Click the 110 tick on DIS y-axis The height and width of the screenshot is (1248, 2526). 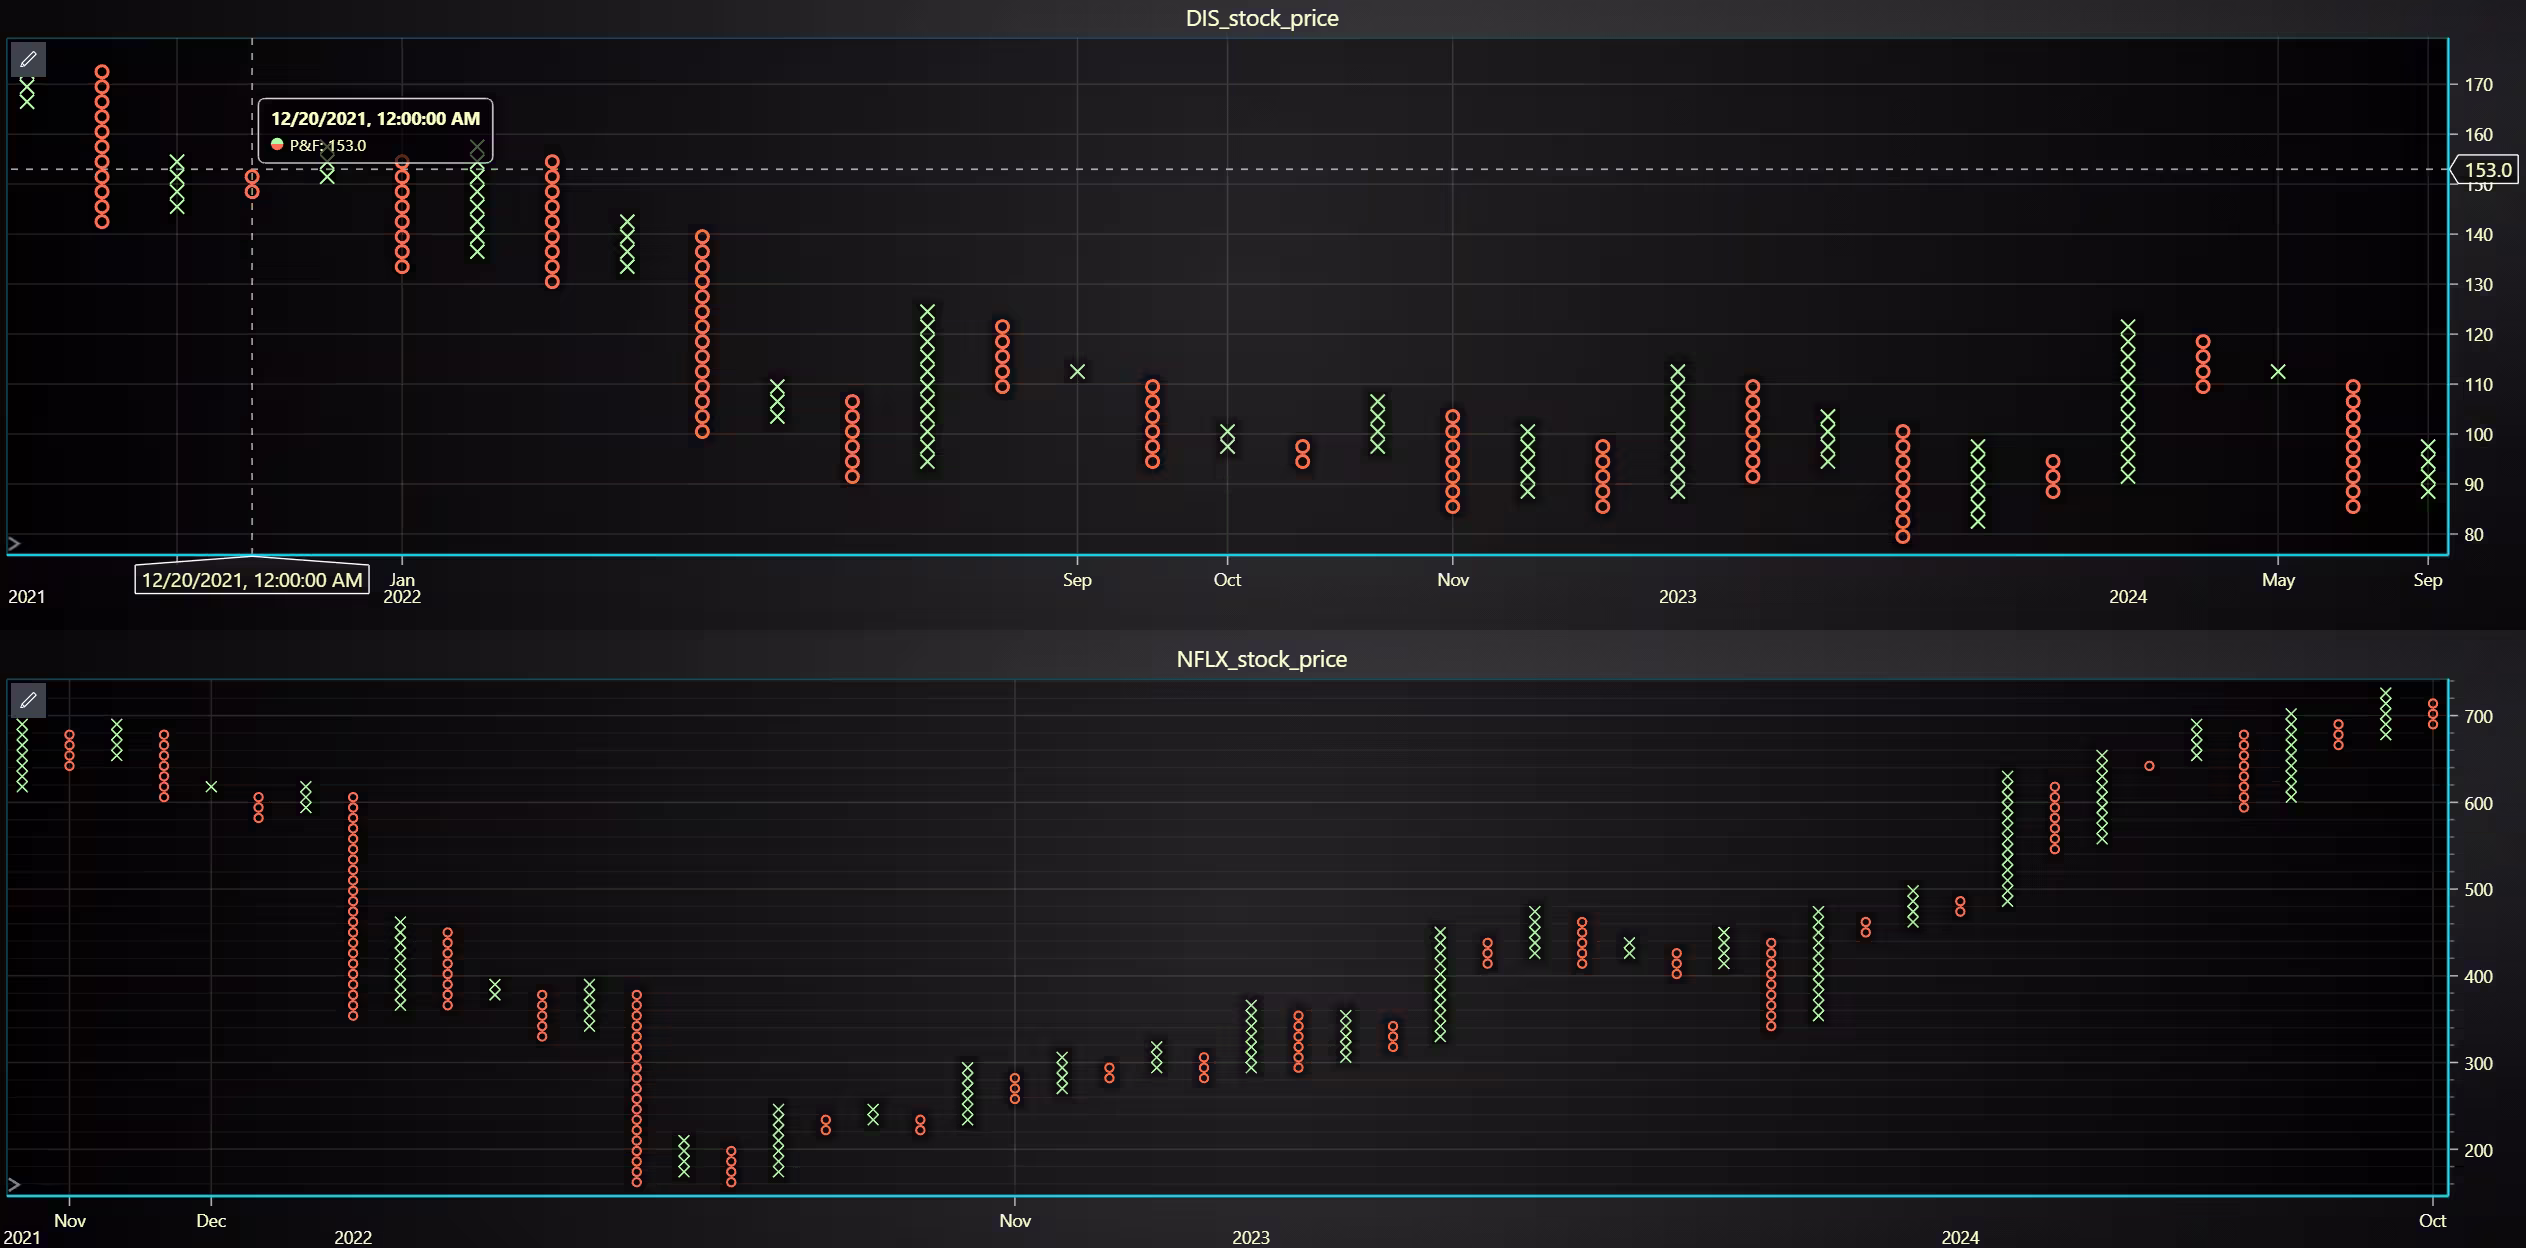point(2479,385)
